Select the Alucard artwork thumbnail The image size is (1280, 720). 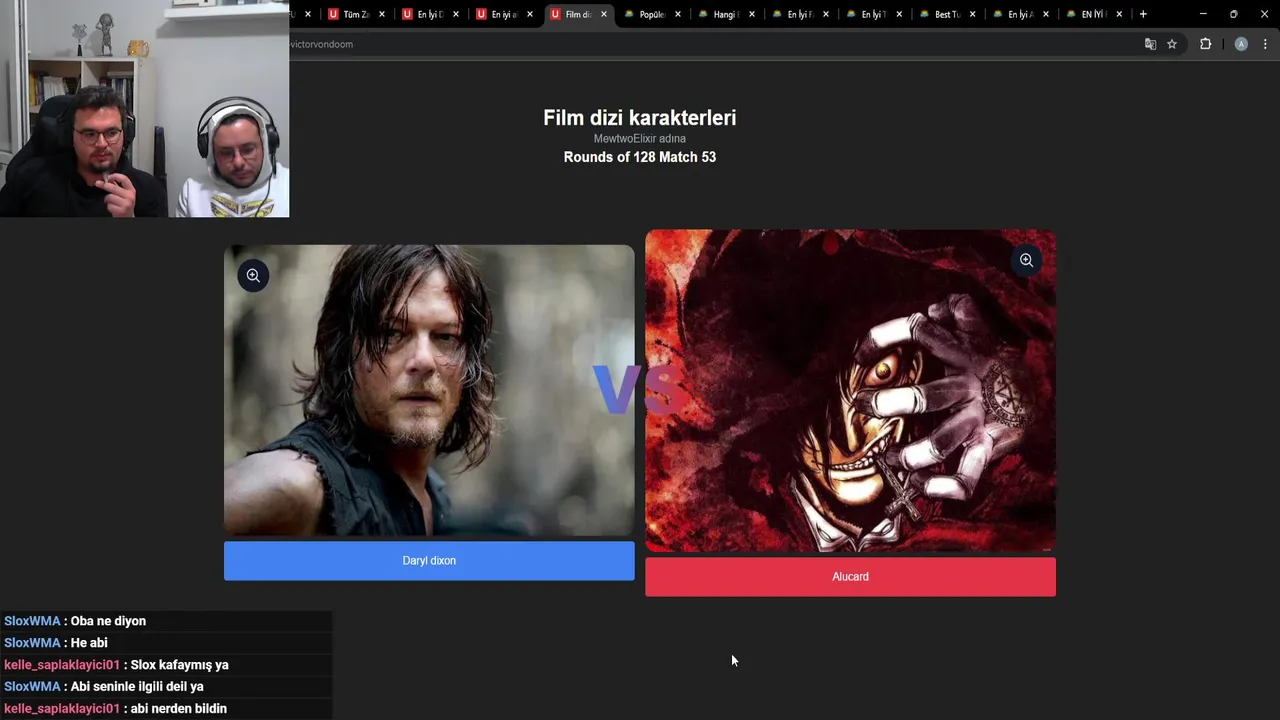click(850, 390)
